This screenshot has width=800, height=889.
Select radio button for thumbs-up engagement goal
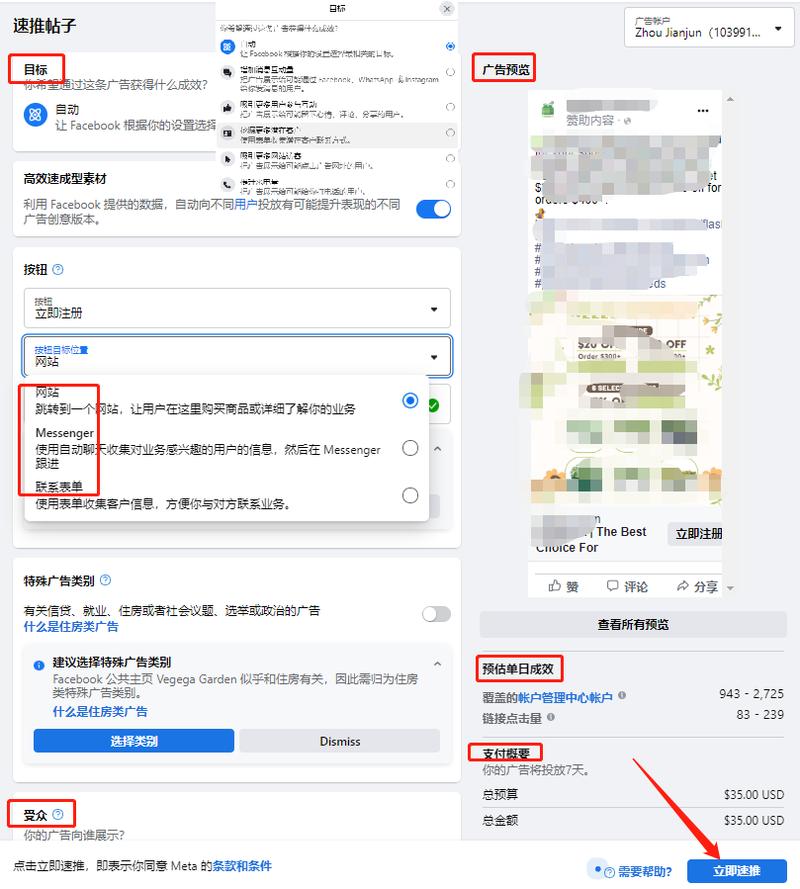tap(450, 107)
